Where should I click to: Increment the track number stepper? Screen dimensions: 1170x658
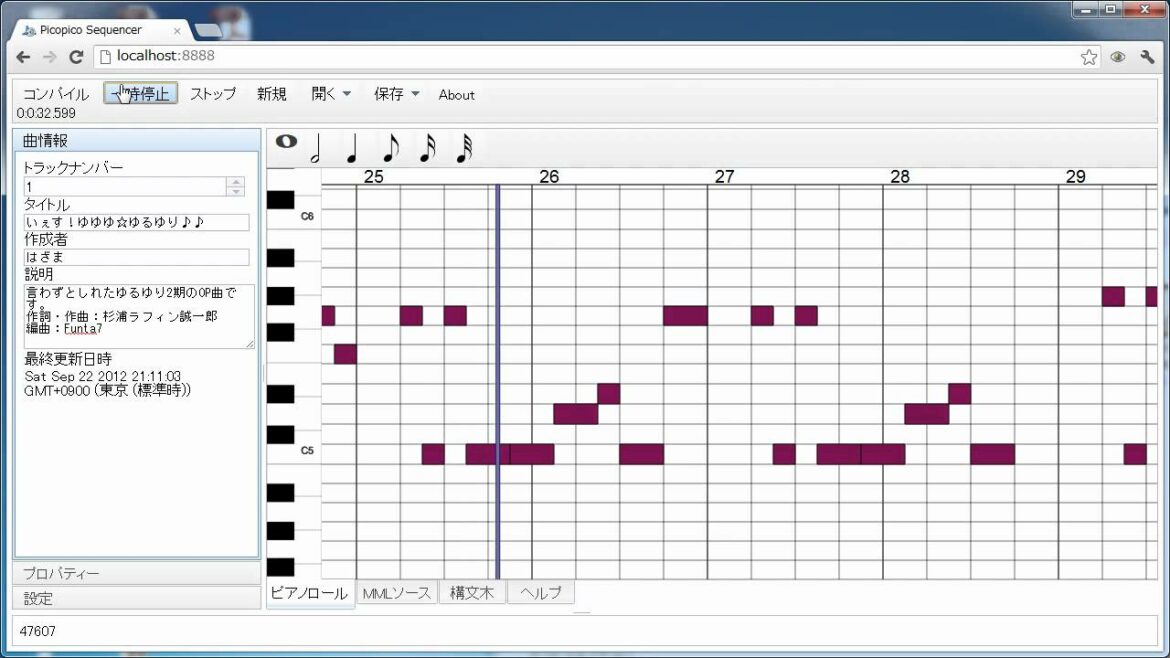coord(235,182)
